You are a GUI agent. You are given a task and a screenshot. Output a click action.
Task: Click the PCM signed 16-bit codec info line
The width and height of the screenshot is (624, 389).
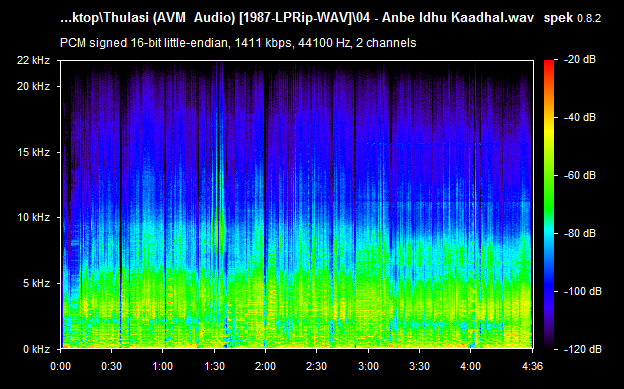tap(238, 43)
